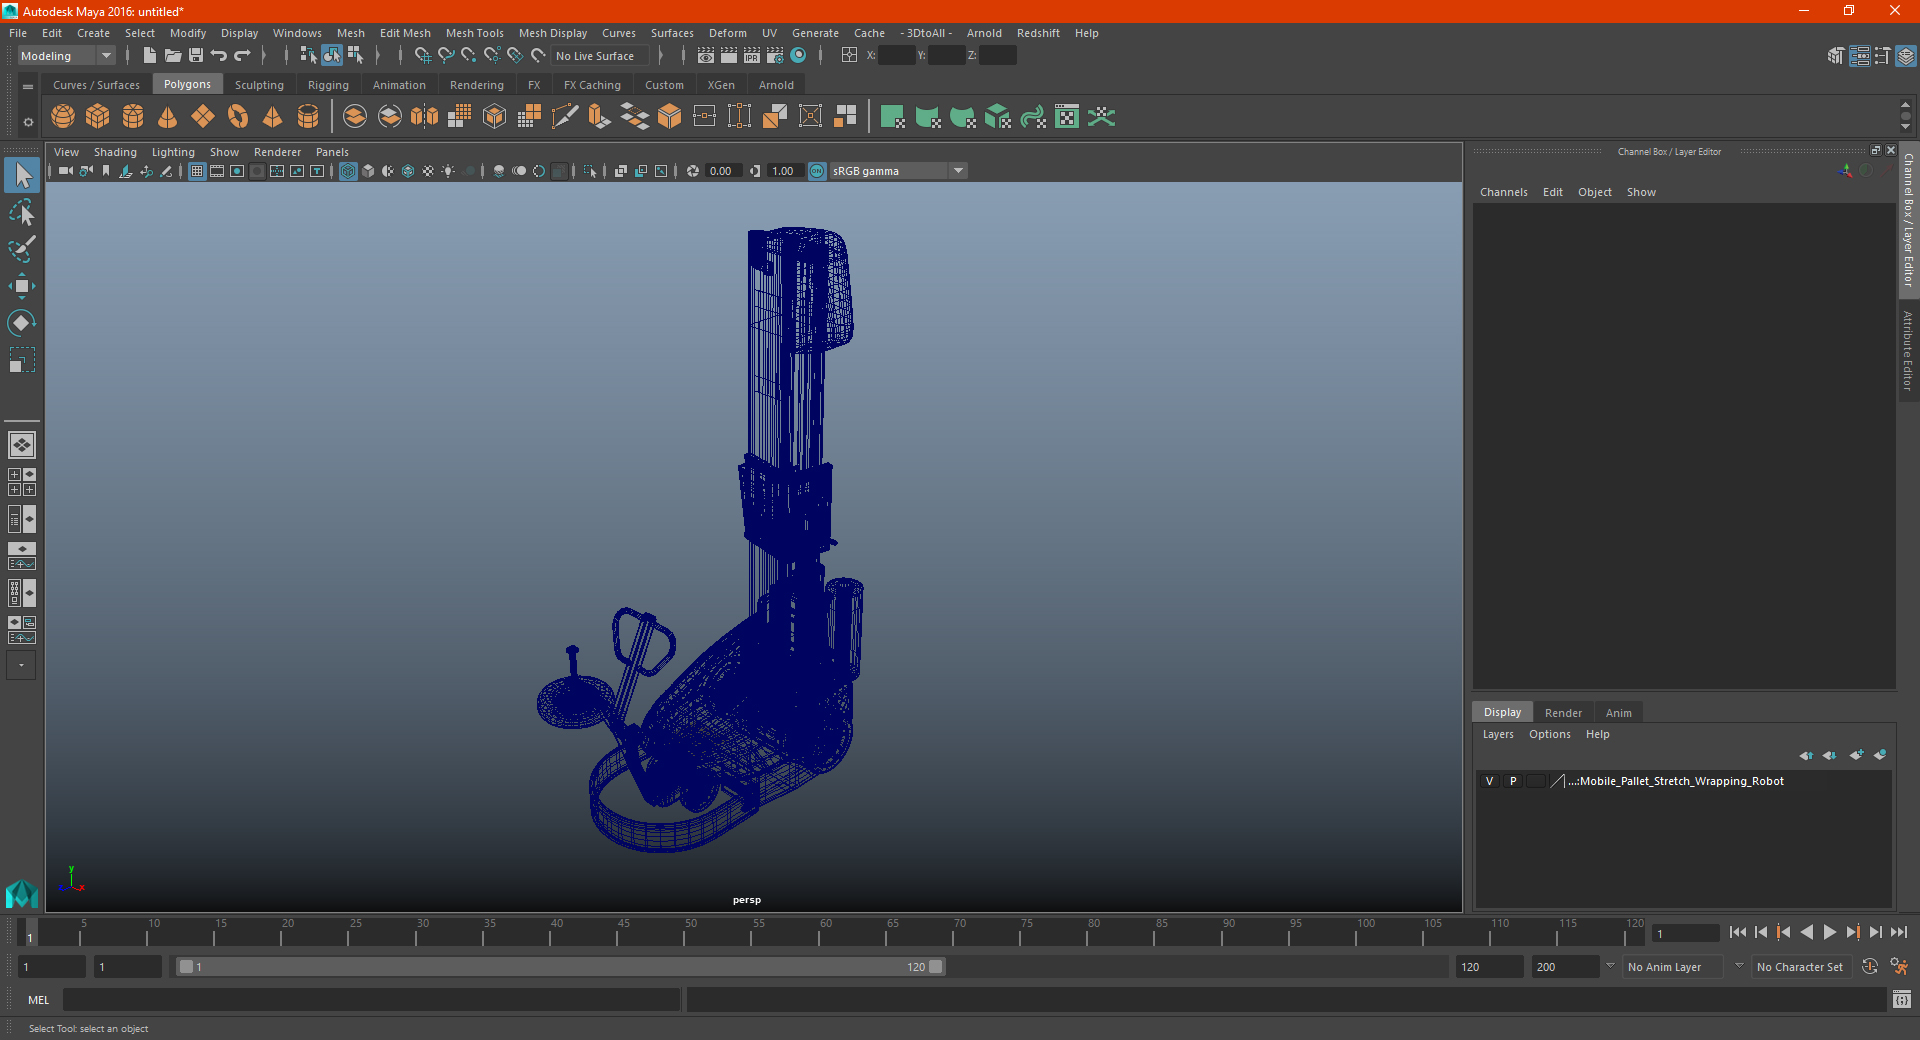Click the Combine meshes shelf icon
The image size is (1920, 1040).
click(355, 117)
